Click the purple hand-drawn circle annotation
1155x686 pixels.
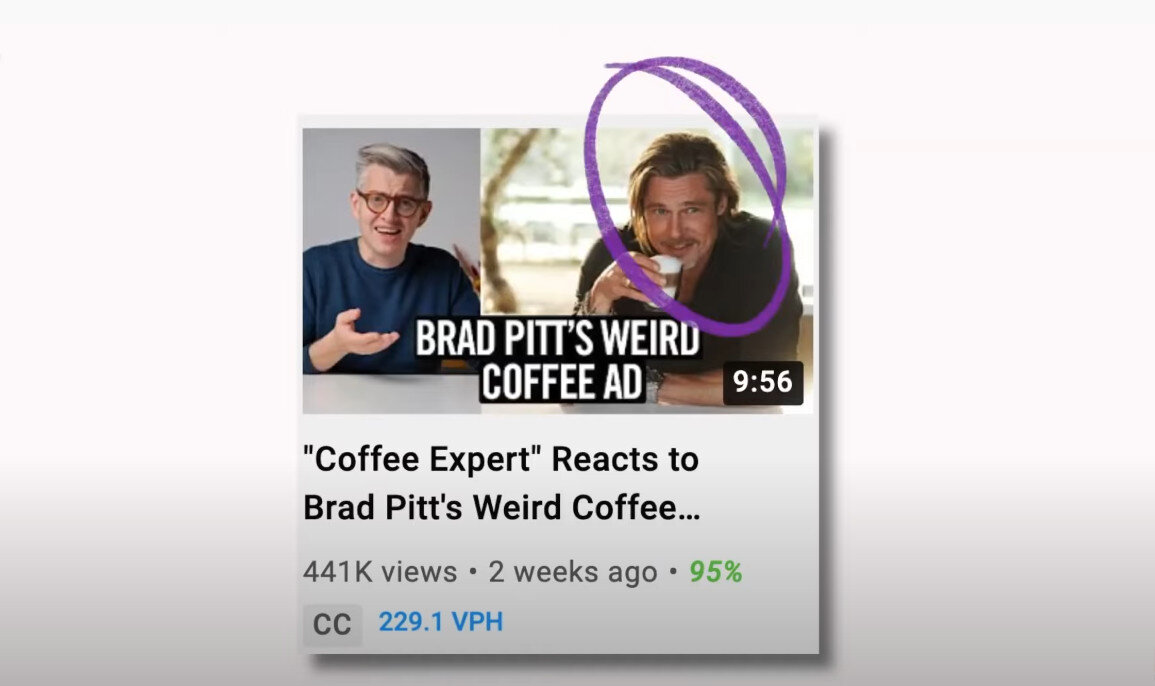[x=687, y=195]
